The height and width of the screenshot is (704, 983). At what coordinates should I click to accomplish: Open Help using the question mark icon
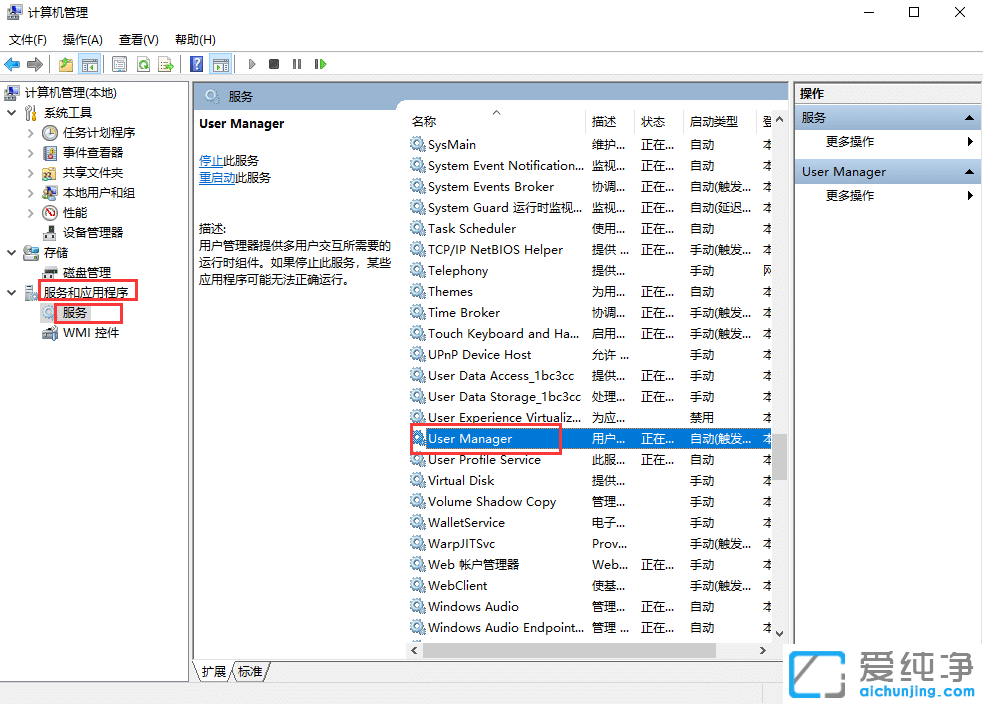(x=196, y=64)
